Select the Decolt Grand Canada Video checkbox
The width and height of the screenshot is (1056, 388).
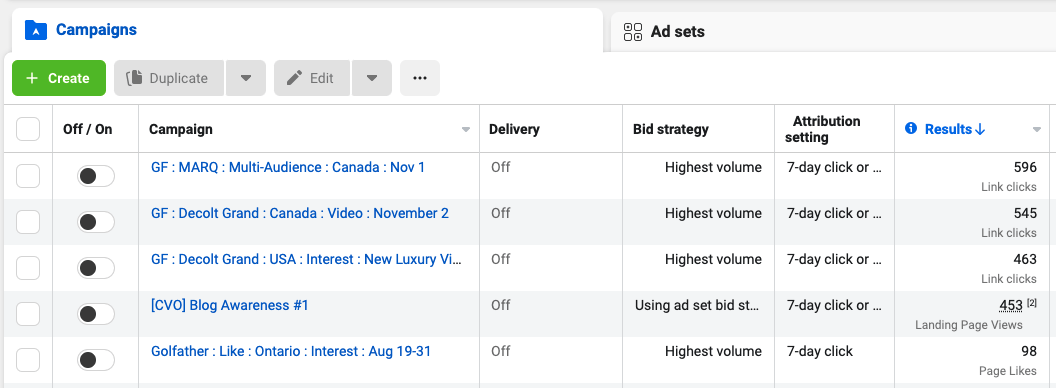coord(28,222)
